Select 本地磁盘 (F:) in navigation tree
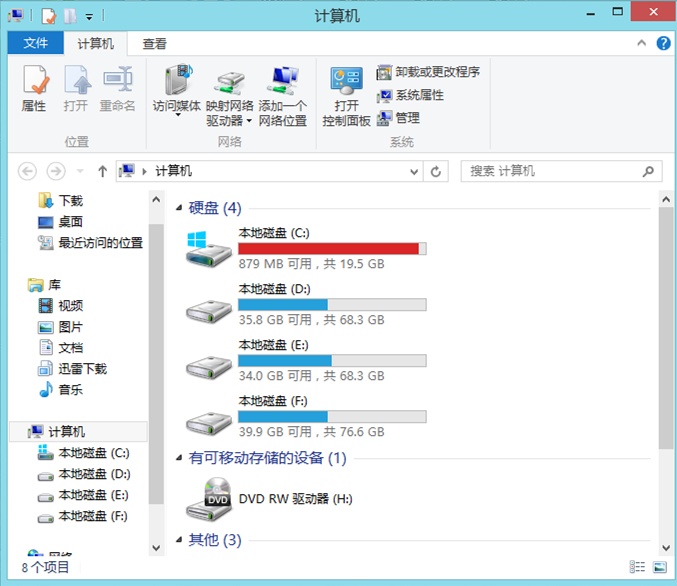The image size is (677, 586). [x=82, y=516]
